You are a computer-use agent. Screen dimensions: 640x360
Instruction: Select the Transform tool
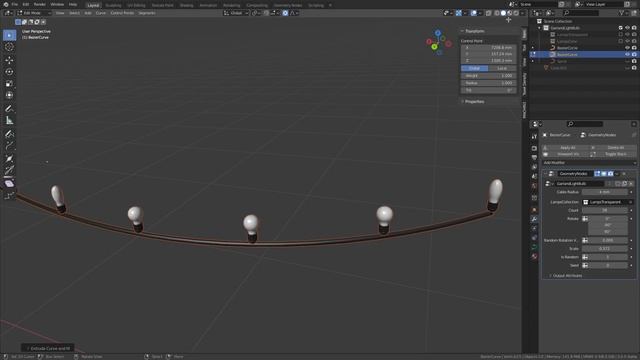coord(9,95)
